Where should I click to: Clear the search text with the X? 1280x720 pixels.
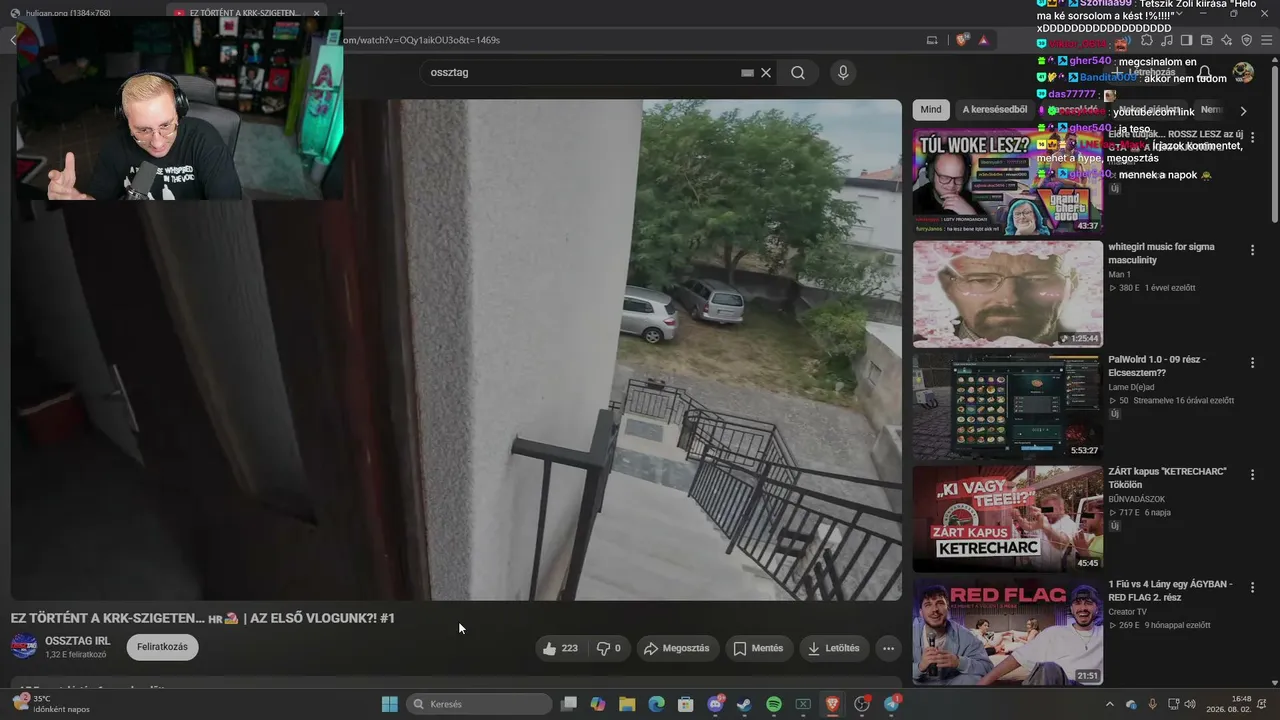click(x=766, y=72)
